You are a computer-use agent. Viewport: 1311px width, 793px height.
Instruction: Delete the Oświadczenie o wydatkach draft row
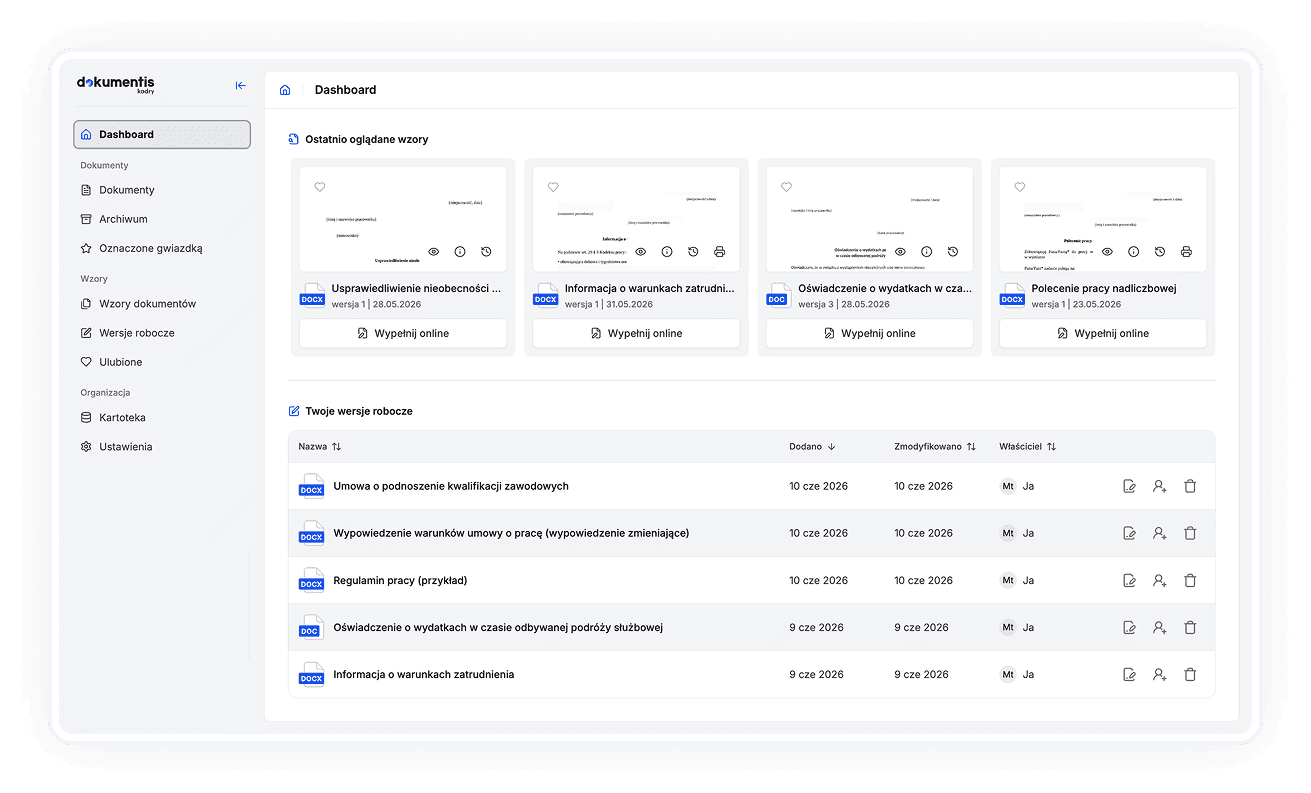point(1190,628)
